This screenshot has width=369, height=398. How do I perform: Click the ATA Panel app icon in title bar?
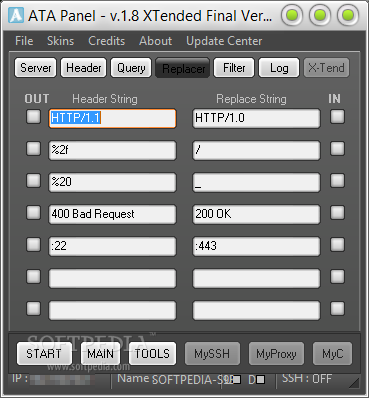[x=16, y=15]
